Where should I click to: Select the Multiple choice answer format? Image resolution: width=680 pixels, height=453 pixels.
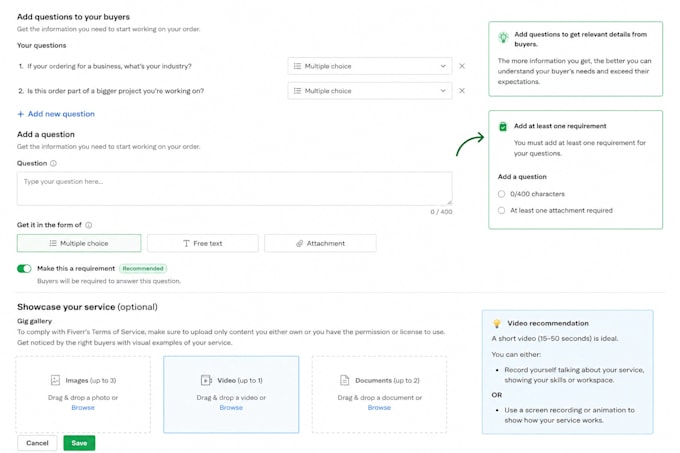pos(79,243)
